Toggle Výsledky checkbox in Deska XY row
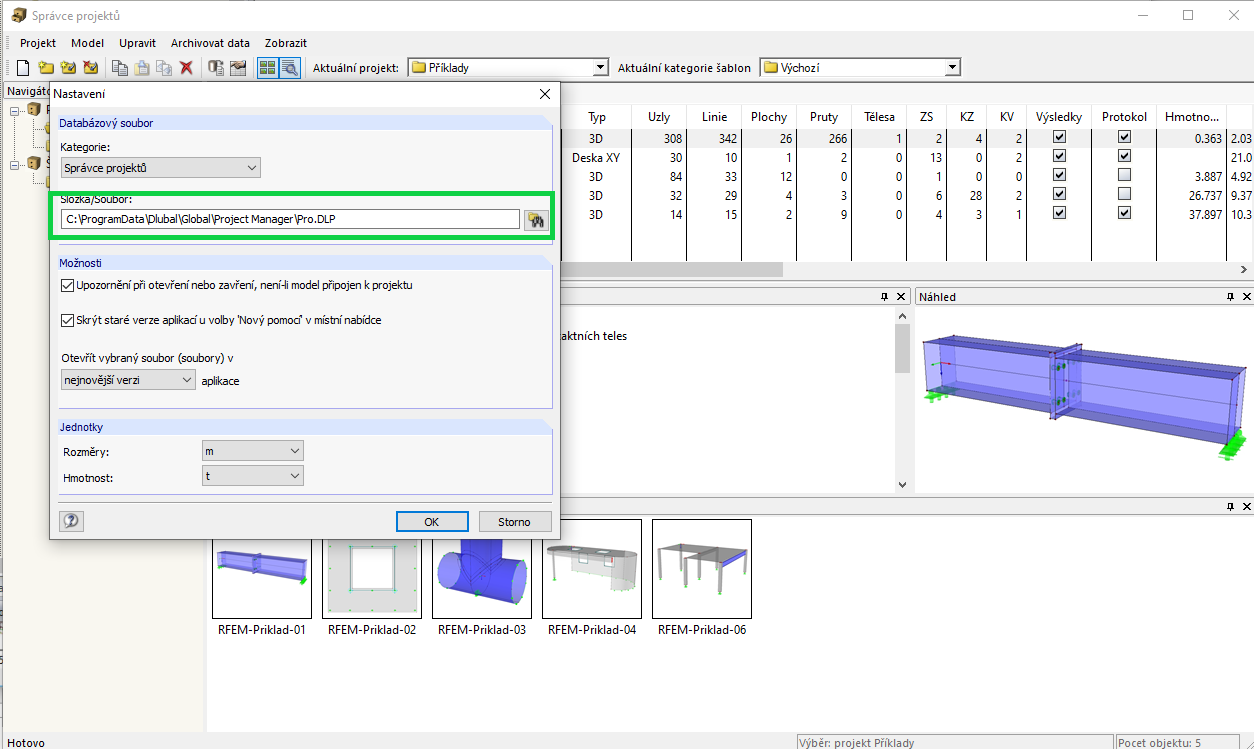Viewport: 1254px width, 749px height. 1059,156
